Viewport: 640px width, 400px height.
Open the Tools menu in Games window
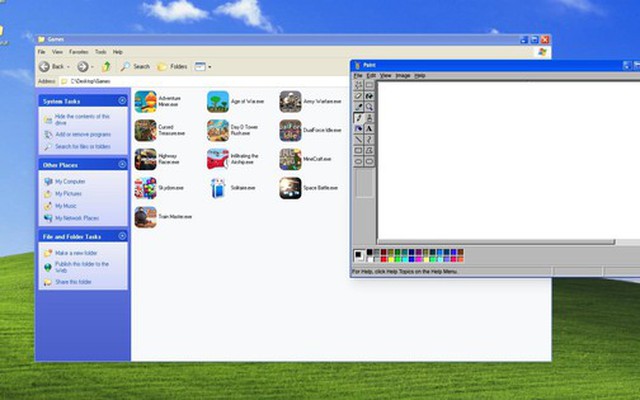(100, 52)
